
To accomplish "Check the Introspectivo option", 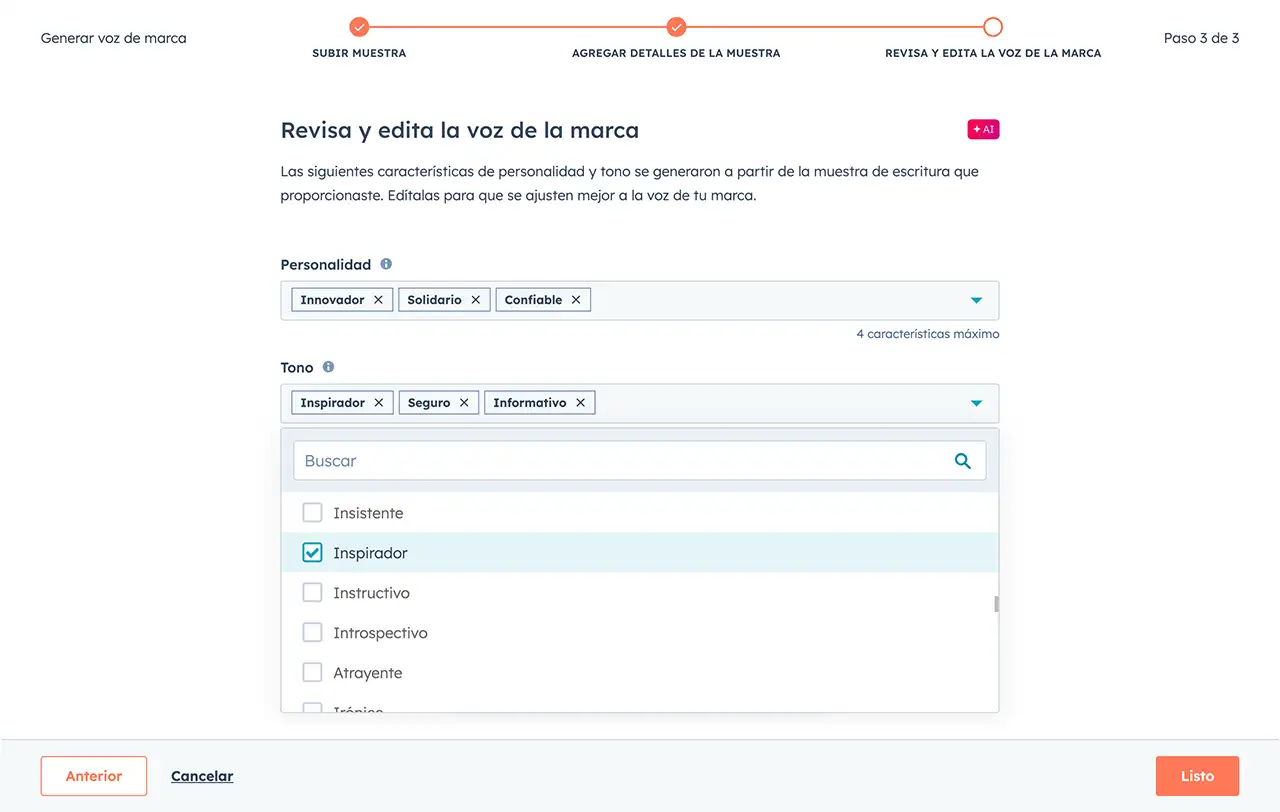I will click(313, 633).
